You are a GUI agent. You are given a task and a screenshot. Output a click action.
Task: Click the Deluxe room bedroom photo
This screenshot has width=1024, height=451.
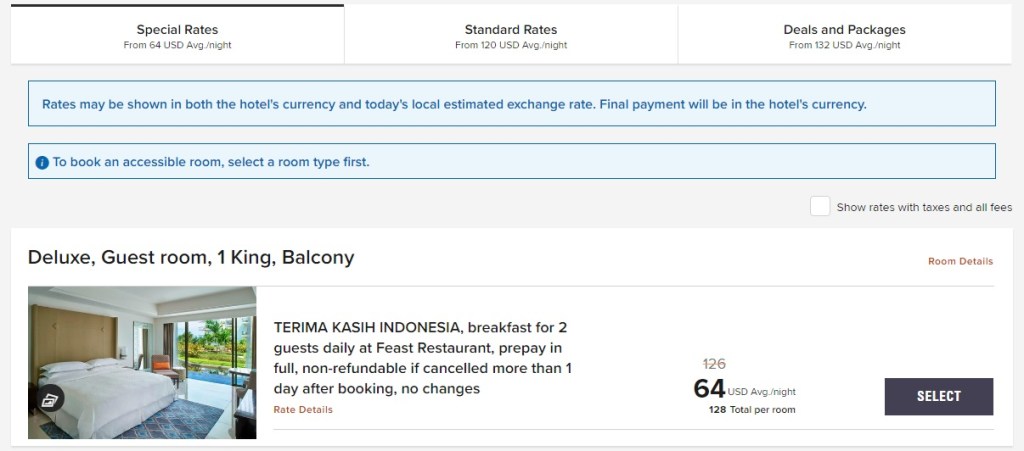(142, 362)
